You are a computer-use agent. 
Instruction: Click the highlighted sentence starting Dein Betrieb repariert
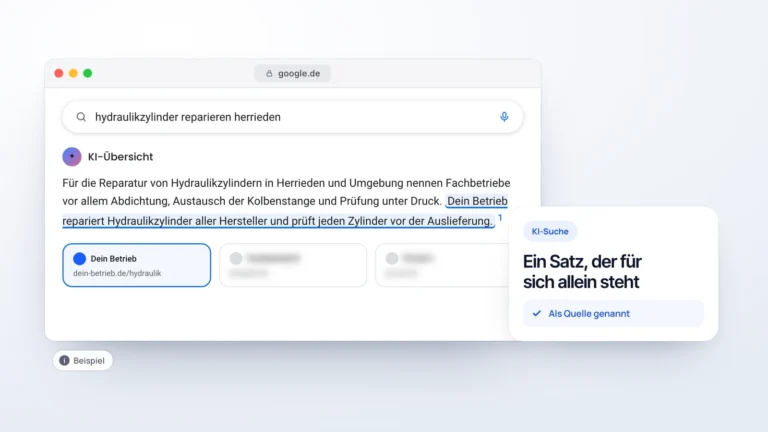[278, 221]
